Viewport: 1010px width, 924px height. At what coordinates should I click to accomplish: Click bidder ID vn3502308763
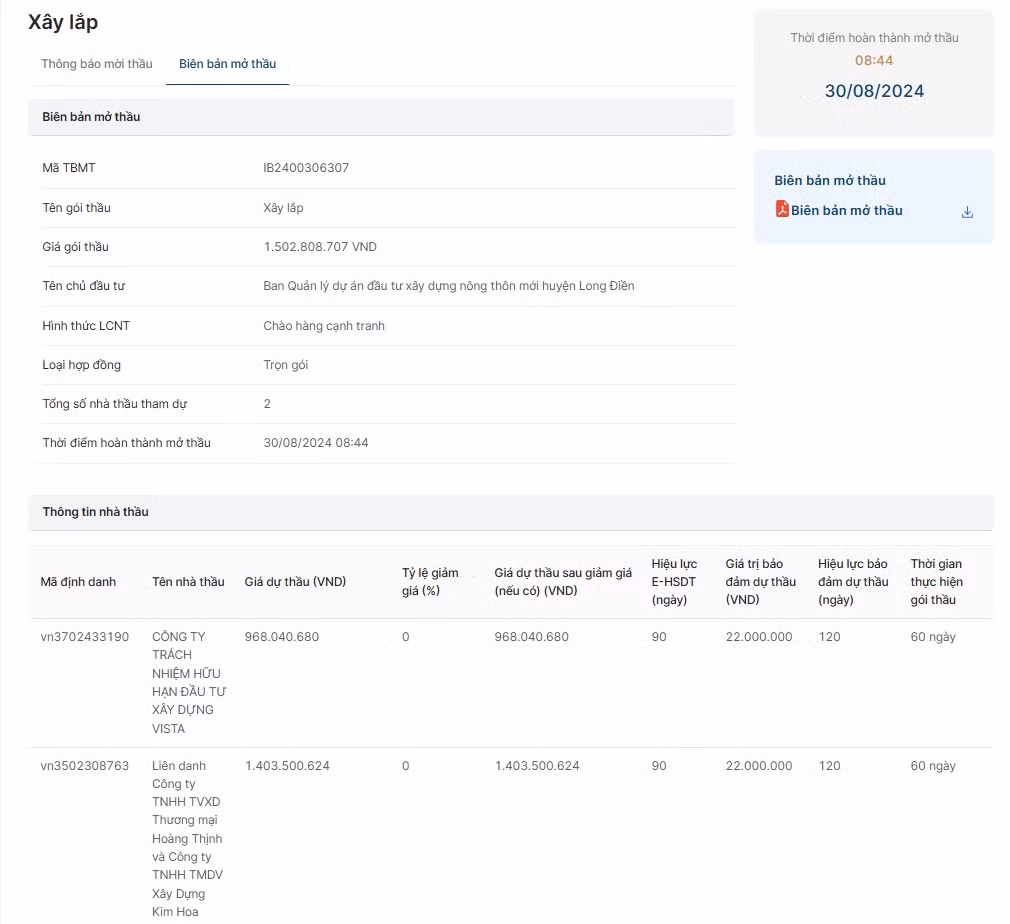[85, 766]
